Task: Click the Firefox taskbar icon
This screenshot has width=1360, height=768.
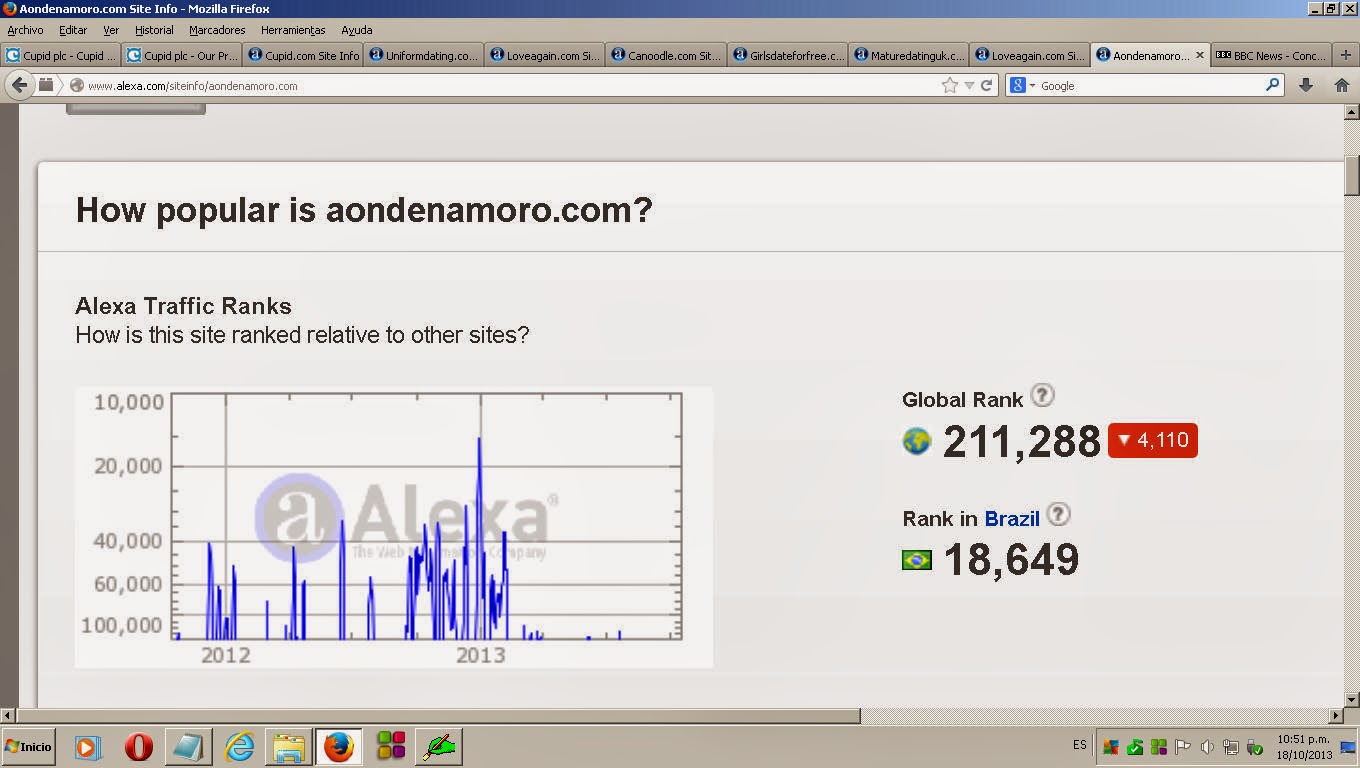Action: pos(339,746)
